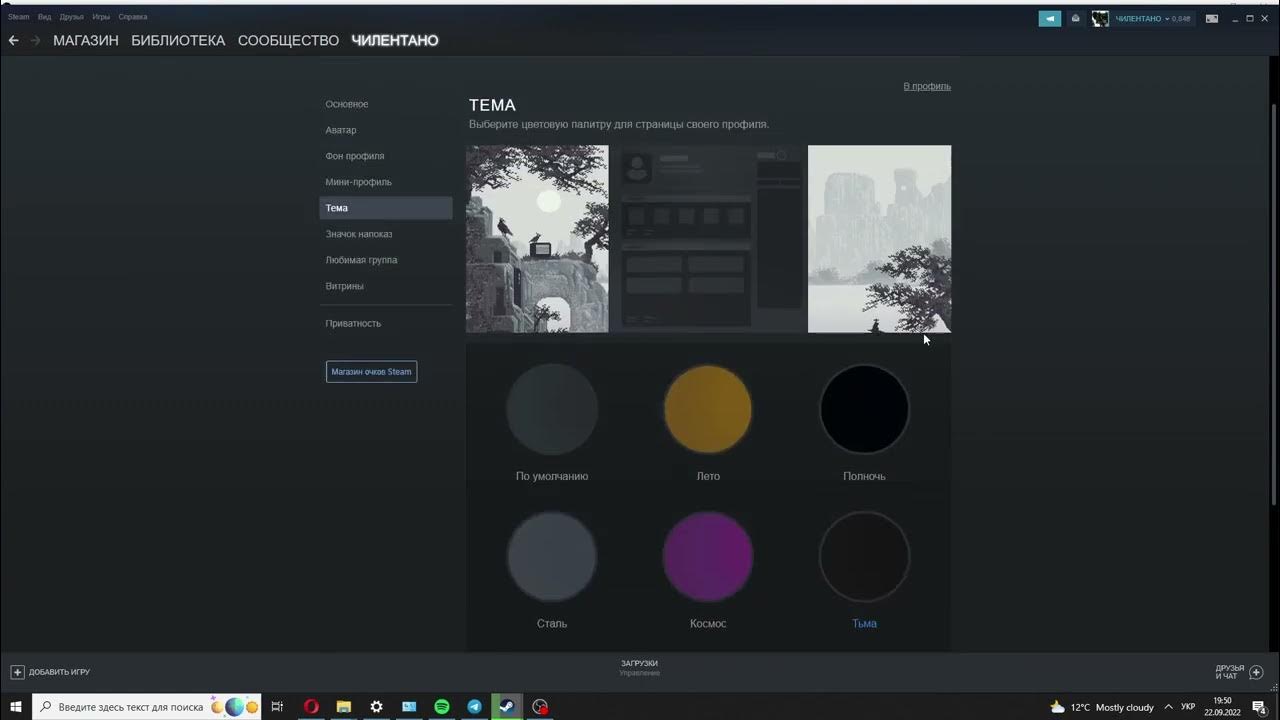Choose the yellow Лето theme swatch
1280x720 pixels.
point(708,409)
